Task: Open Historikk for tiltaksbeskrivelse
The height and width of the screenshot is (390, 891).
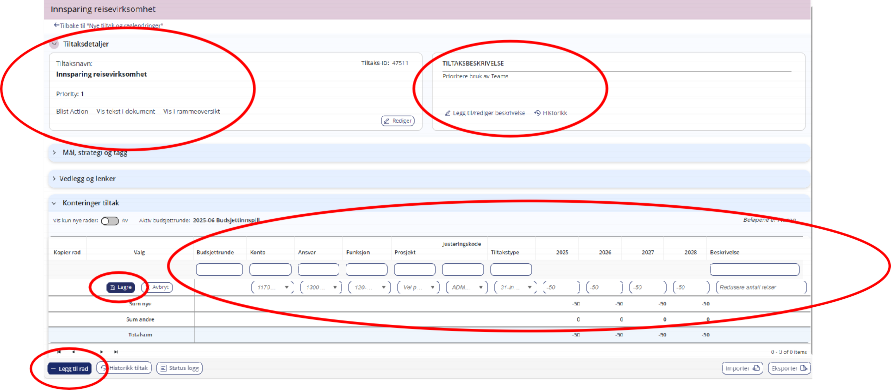Action: click(551, 113)
